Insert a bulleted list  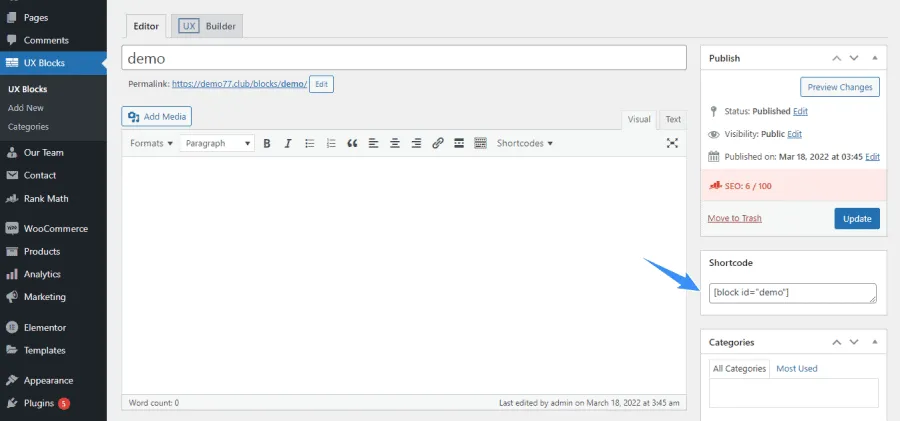click(x=310, y=143)
